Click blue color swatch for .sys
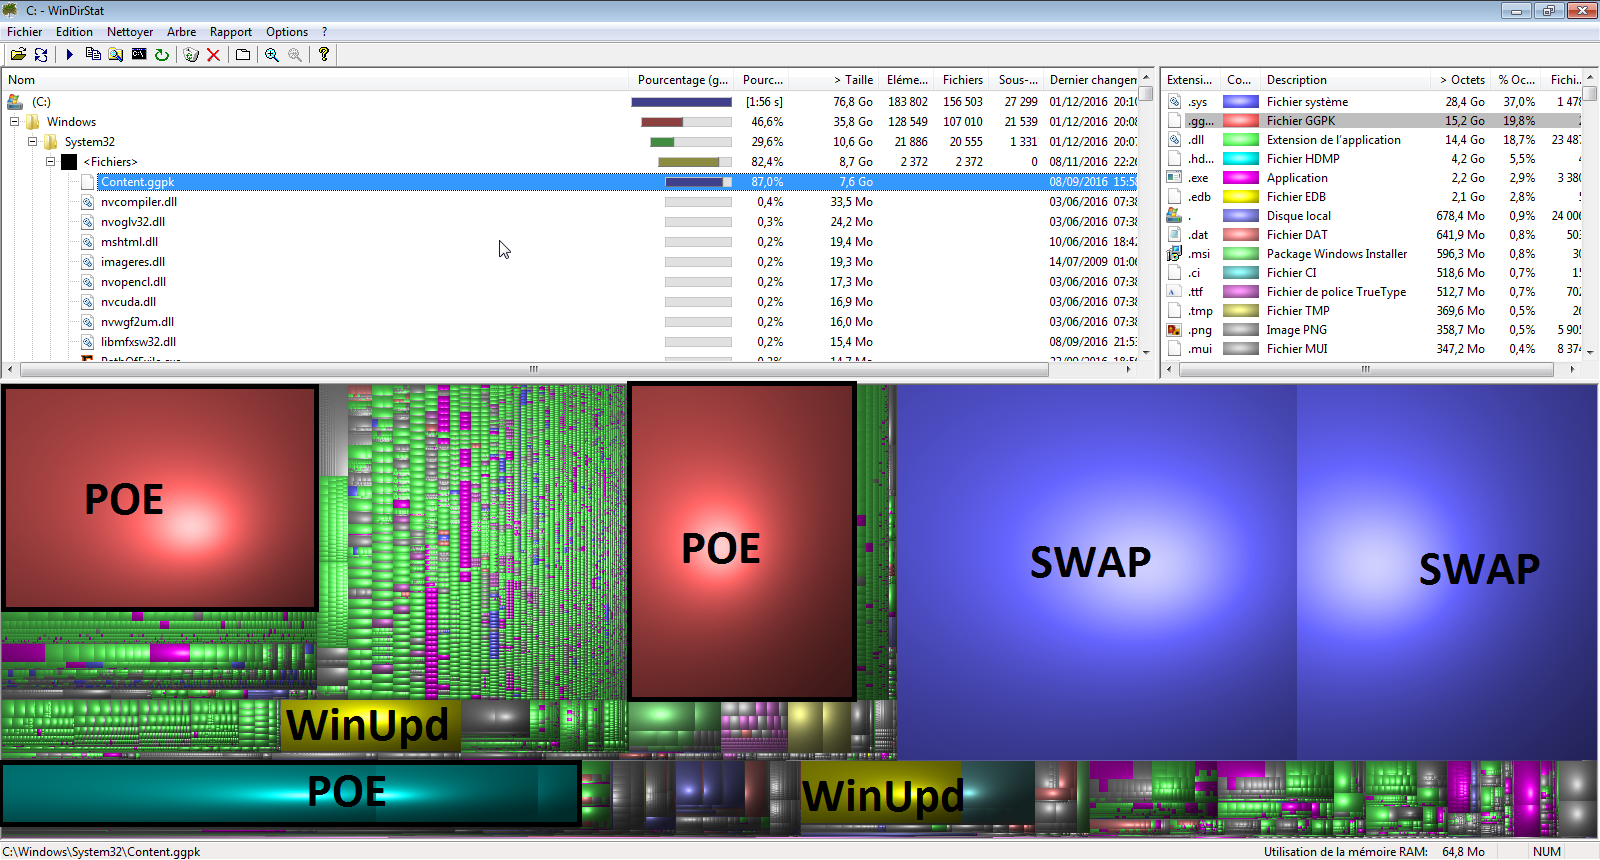 [1241, 102]
